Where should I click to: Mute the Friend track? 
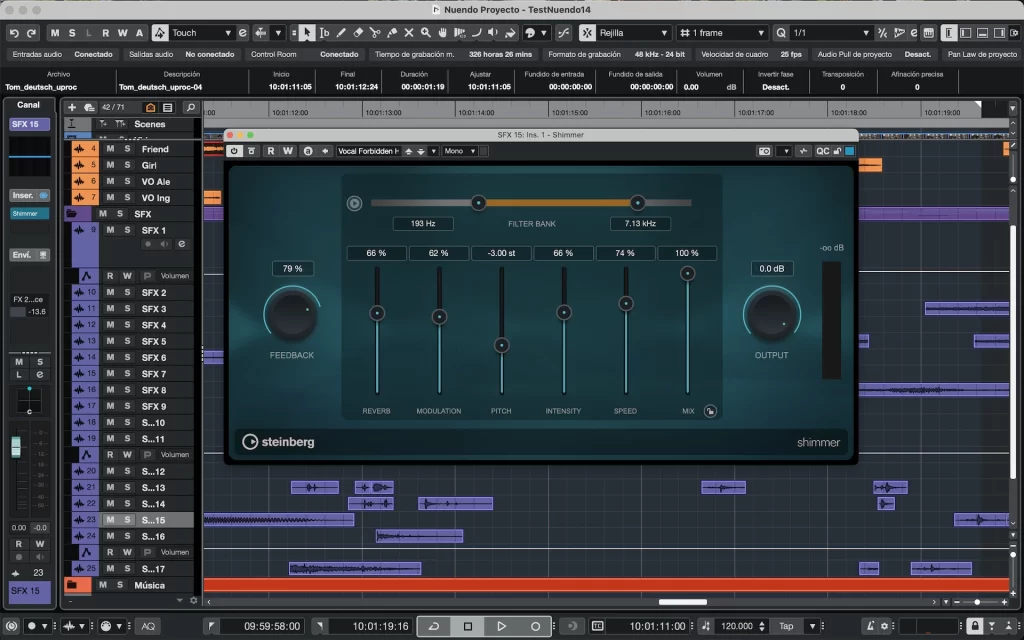click(x=110, y=149)
